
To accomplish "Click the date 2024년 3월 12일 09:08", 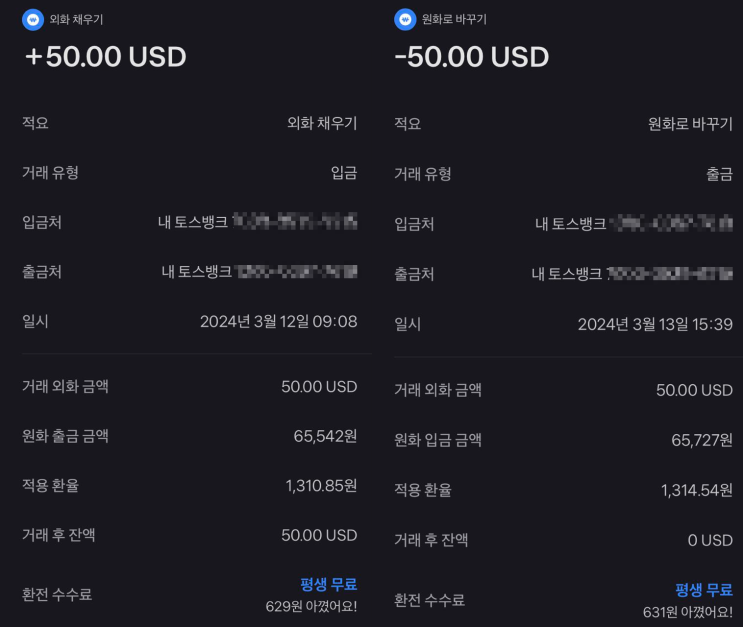I will coord(278,321).
